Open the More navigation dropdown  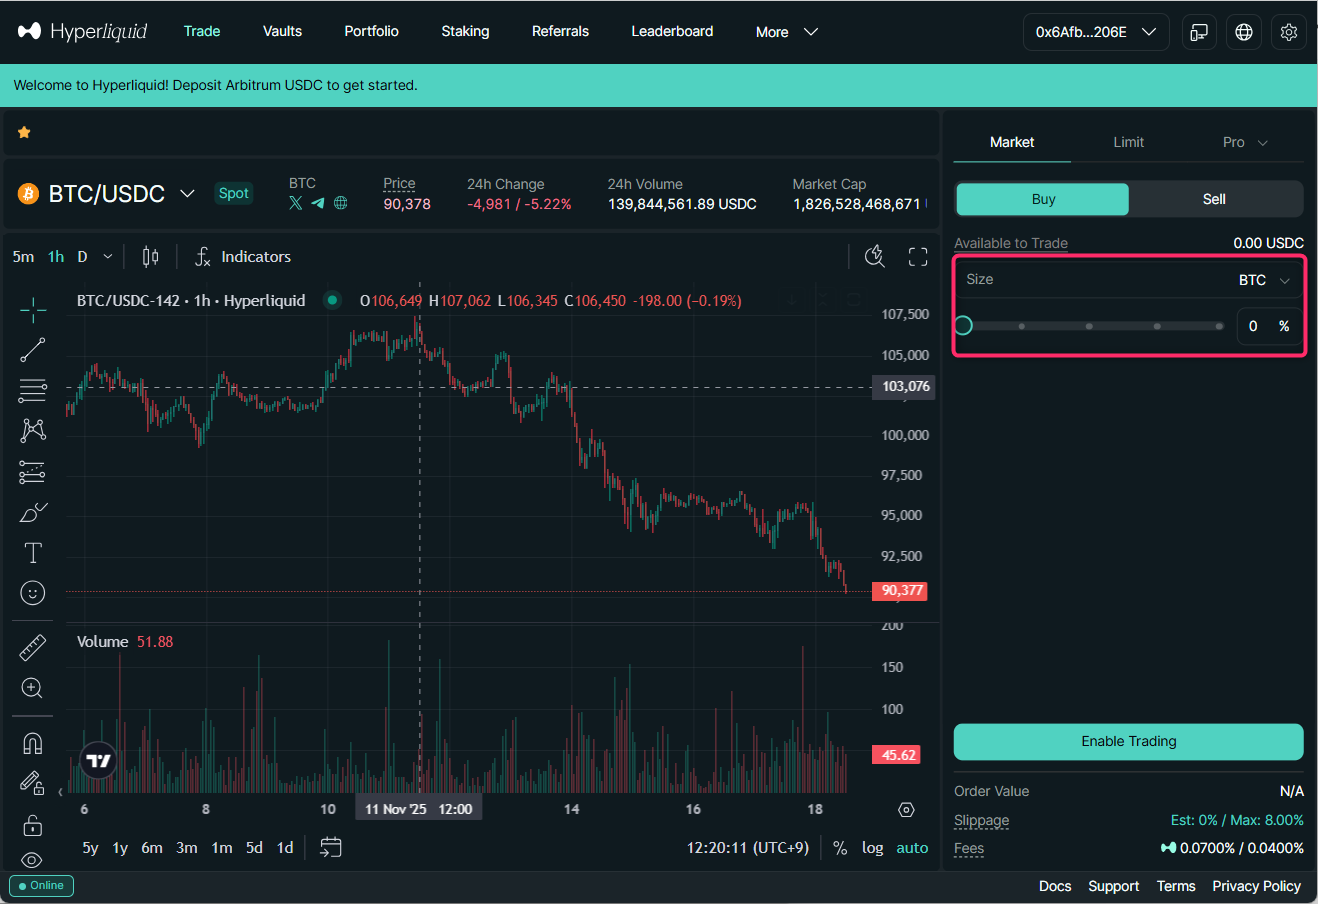click(x=787, y=32)
